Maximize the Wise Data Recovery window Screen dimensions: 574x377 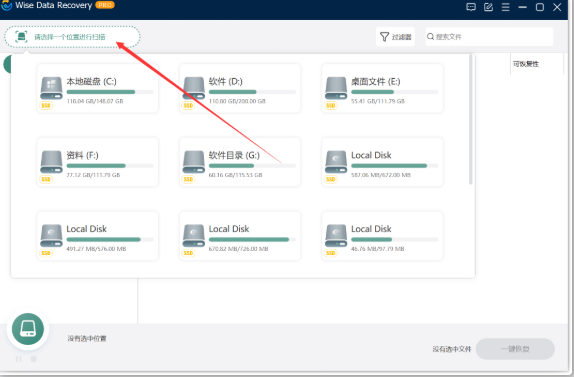point(540,7)
